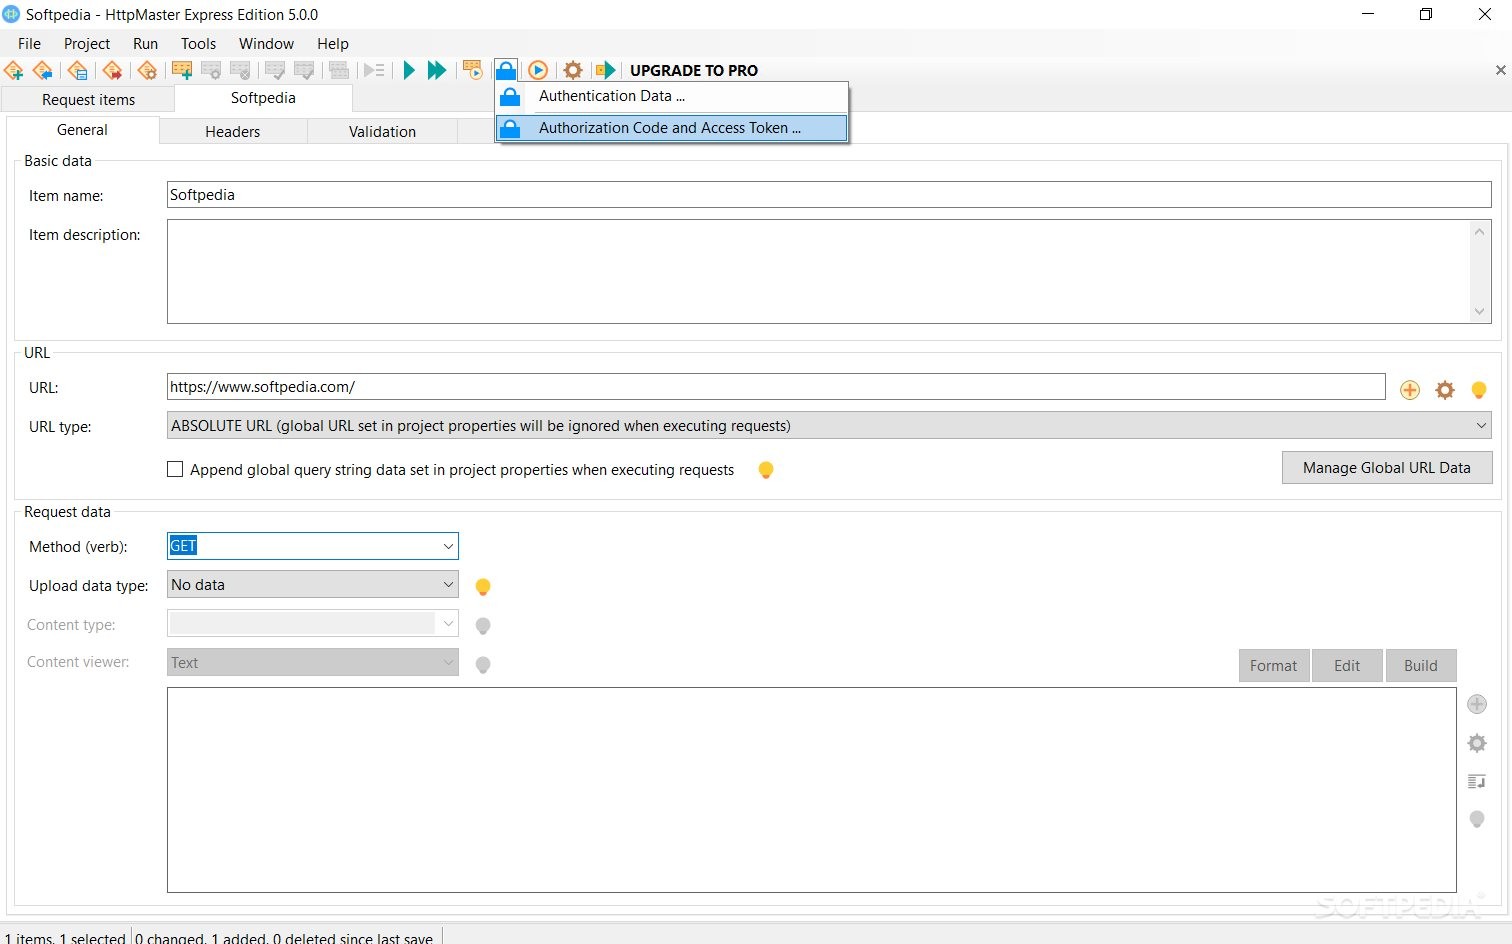Click the execute request item with play badge icon
Viewport: 1512px width, 944px height.
(473, 70)
